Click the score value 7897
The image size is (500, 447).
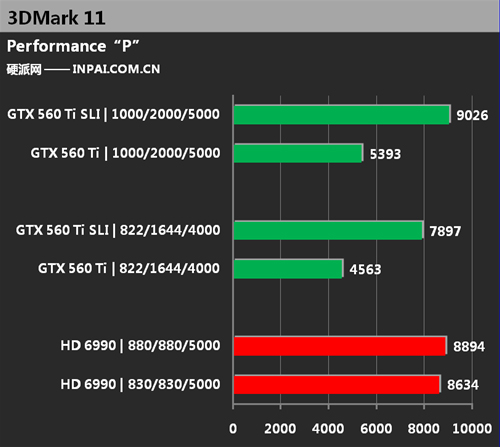445,231
